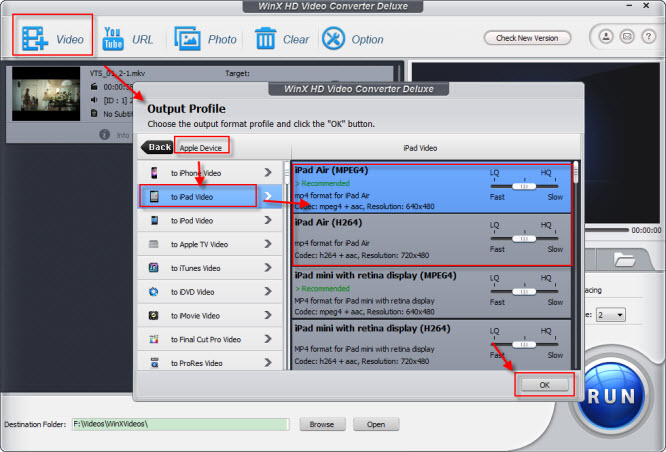The image size is (666, 452).
Task: Click the iPad device icon
Action: coord(154,196)
